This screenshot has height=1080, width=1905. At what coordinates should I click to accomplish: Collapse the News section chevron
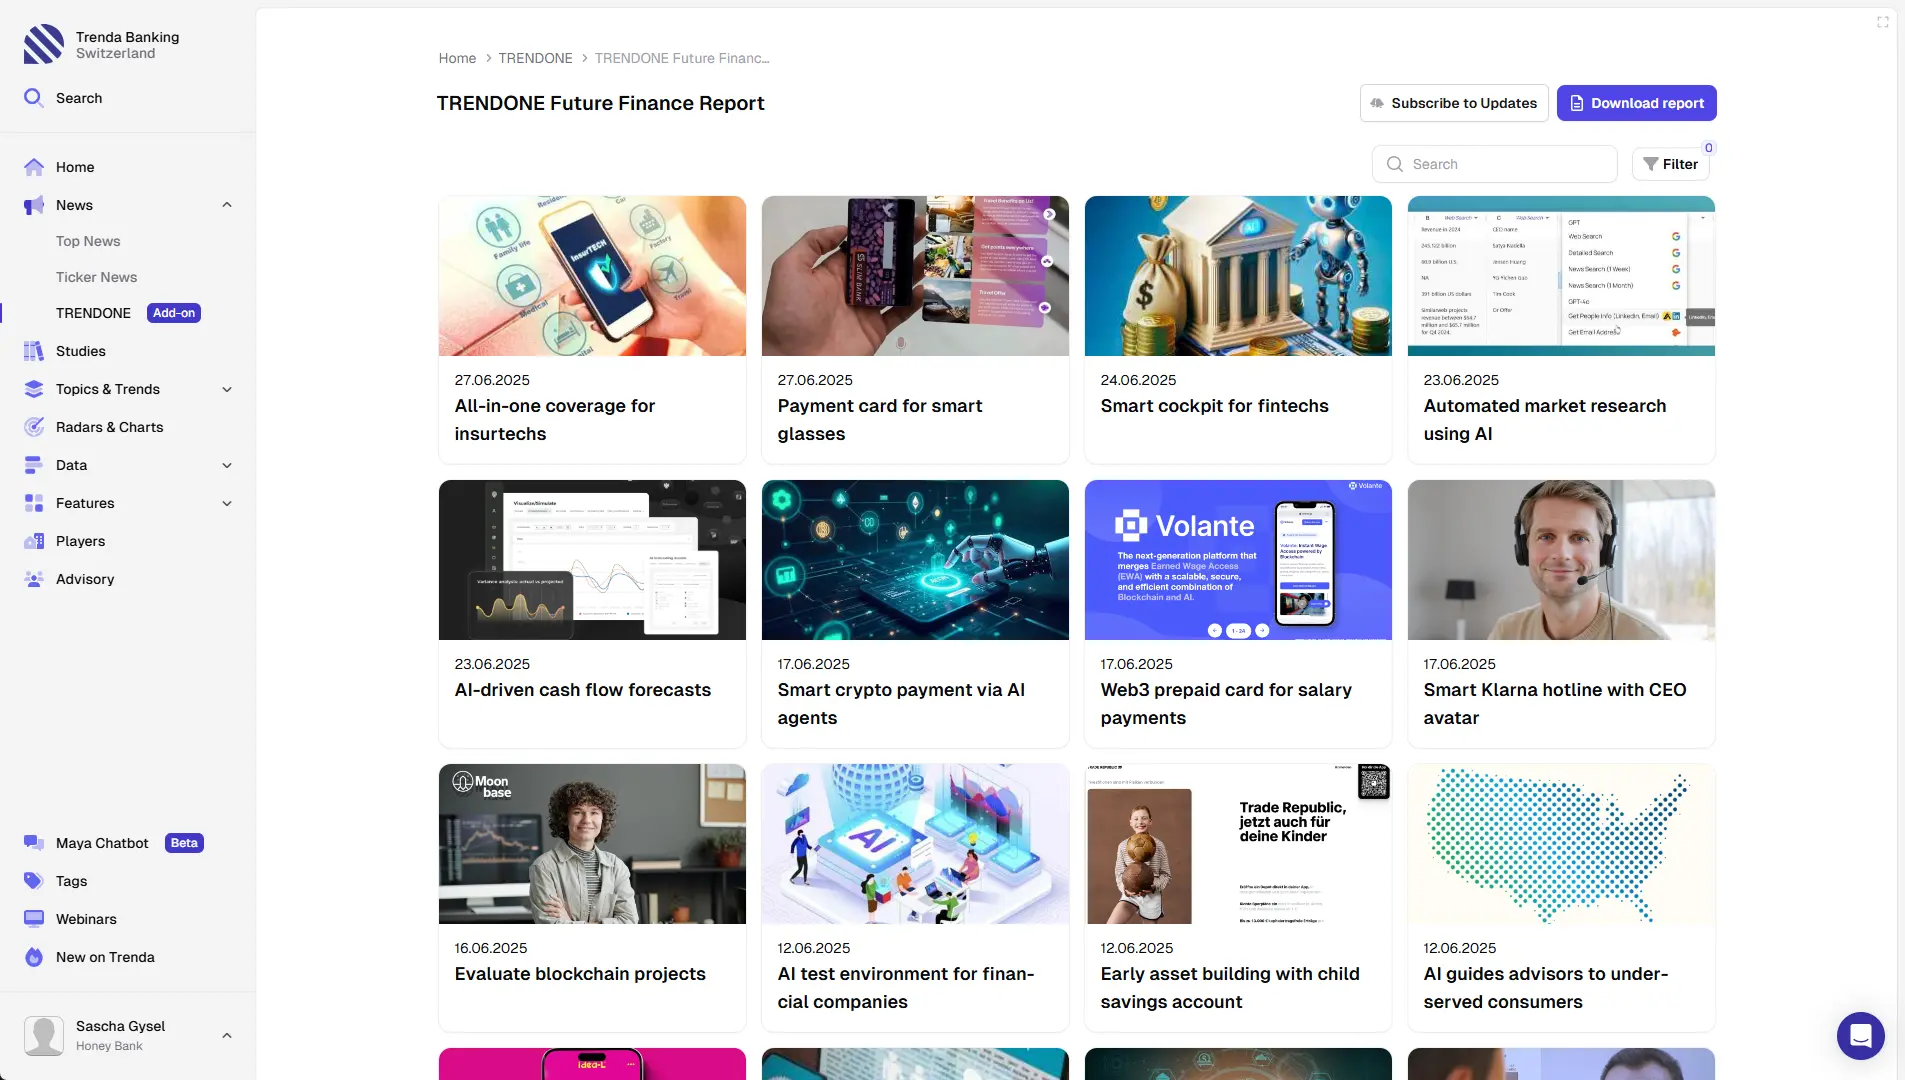click(227, 205)
